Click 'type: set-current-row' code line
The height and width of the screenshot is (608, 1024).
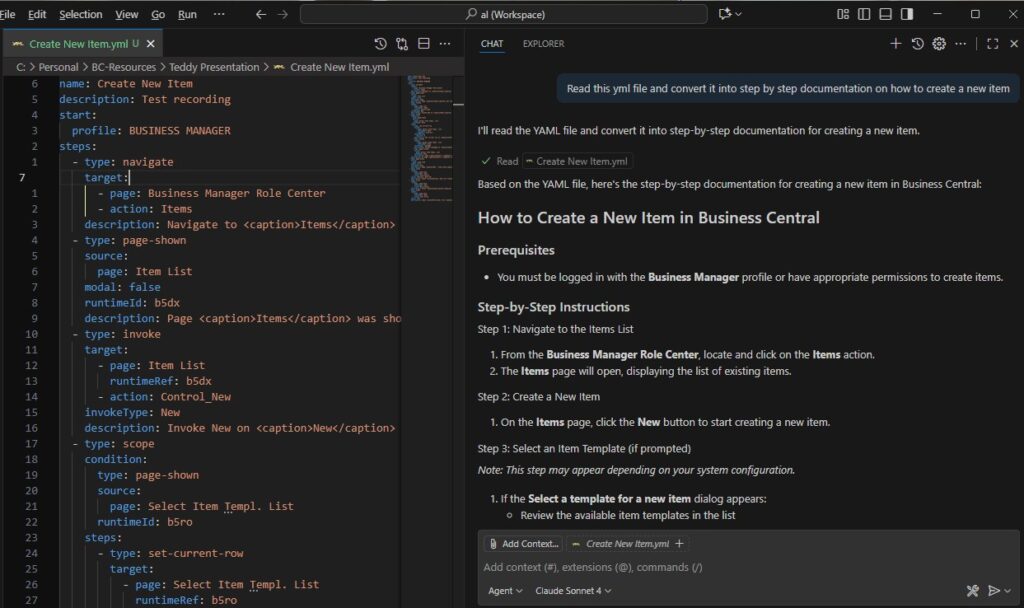tap(170, 554)
